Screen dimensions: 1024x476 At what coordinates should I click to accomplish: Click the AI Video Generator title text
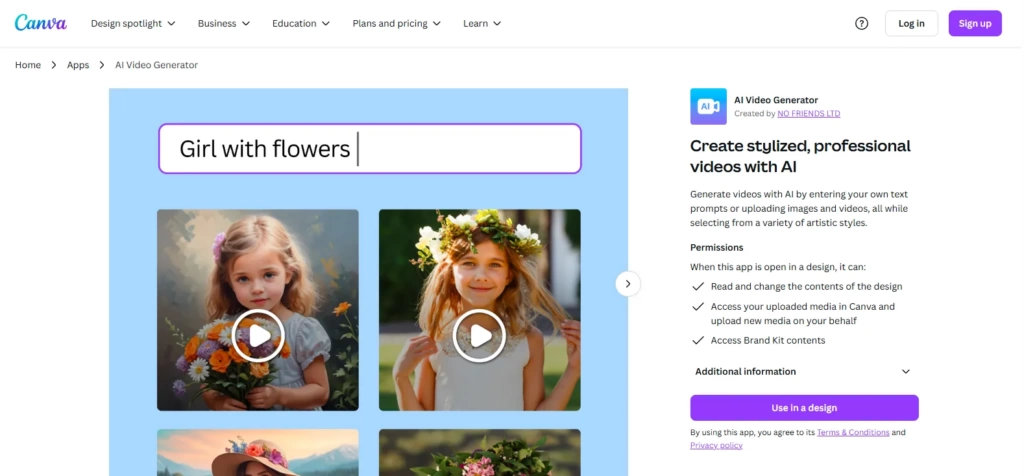(x=776, y=100)
